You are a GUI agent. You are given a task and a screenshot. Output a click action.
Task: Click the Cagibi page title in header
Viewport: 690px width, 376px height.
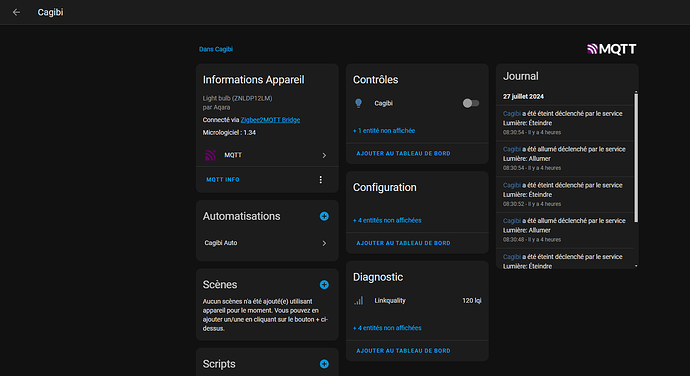point(50,12)
